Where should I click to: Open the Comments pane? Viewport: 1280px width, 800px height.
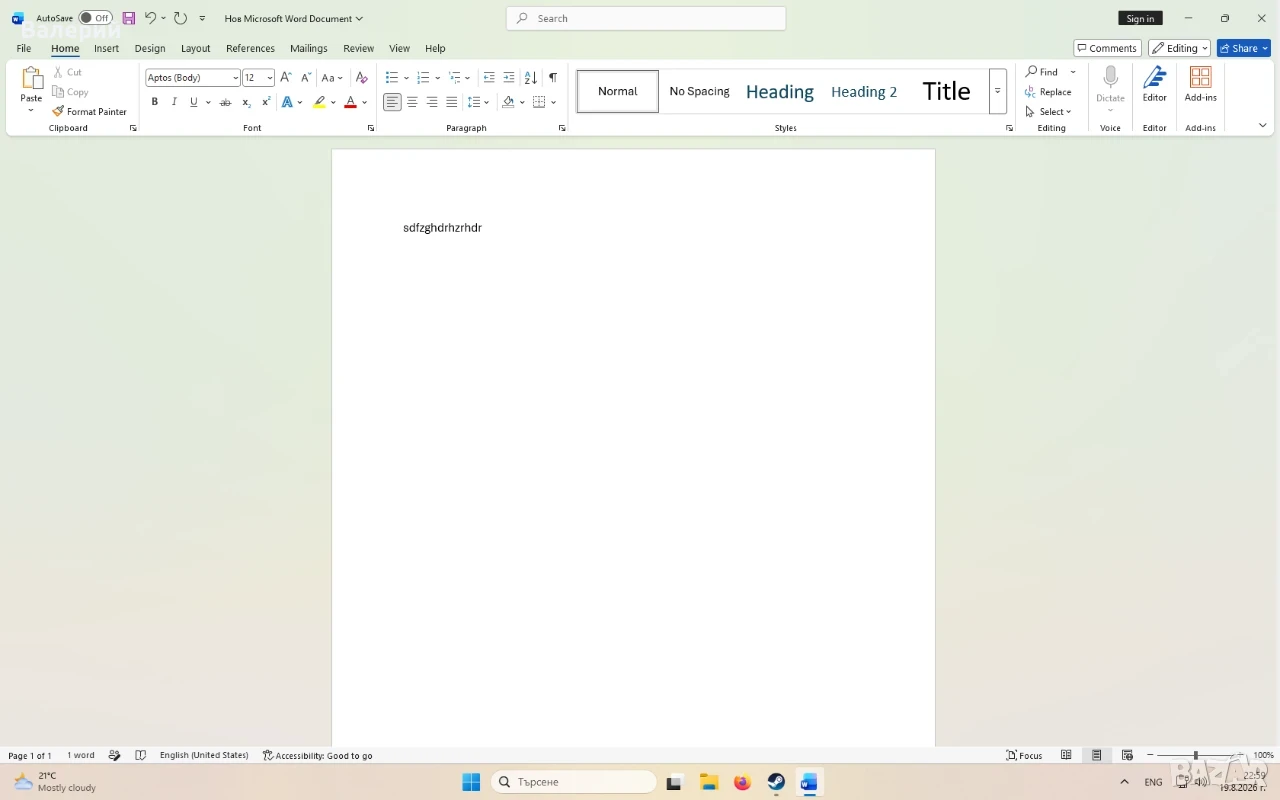(x=1107, y=48)
